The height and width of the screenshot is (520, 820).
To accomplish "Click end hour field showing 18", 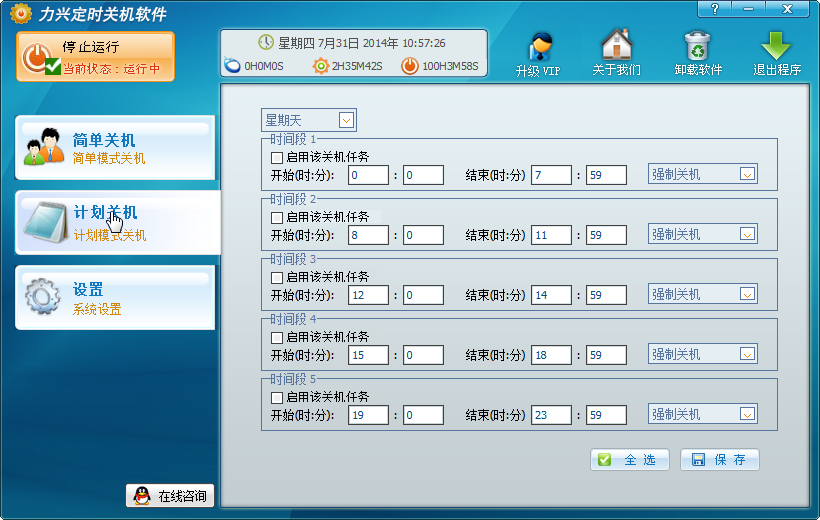I will click(x=551, y=355).
